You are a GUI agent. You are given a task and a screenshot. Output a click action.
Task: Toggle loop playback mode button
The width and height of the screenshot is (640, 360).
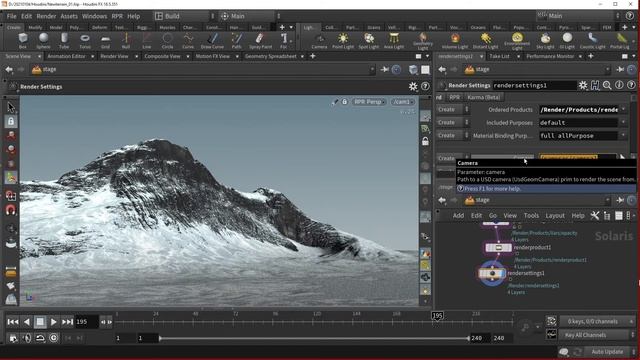(40, 338)
